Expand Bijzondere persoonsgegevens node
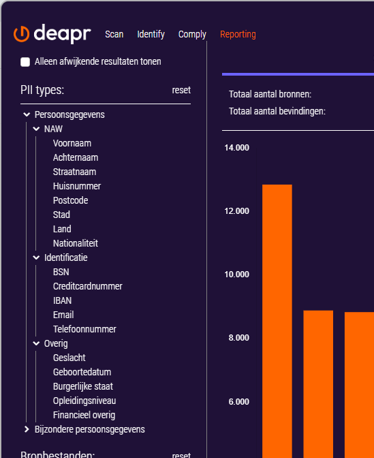 (27, 429)
